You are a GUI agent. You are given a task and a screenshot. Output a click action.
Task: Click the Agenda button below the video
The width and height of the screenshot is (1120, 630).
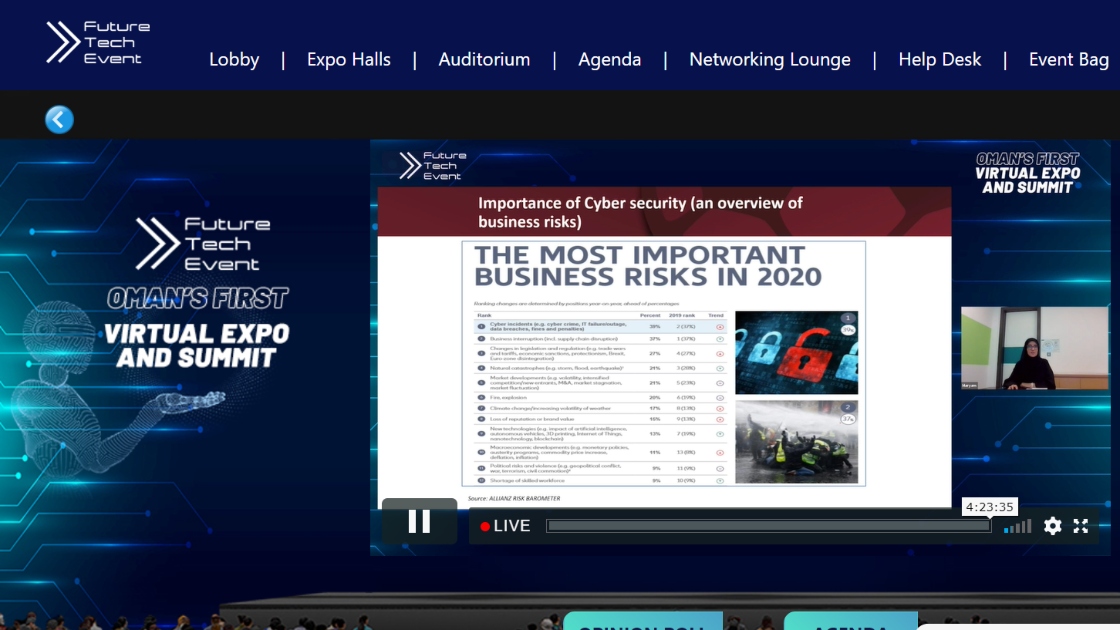pos(850,622)
